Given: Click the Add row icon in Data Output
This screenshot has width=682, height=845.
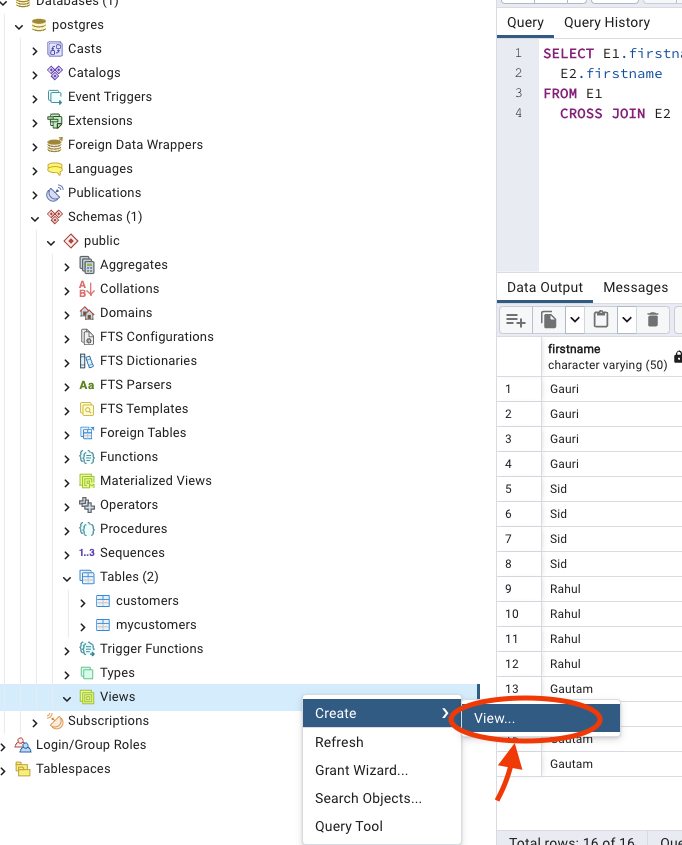Looking at the screenshot, I should pos(516,320).
